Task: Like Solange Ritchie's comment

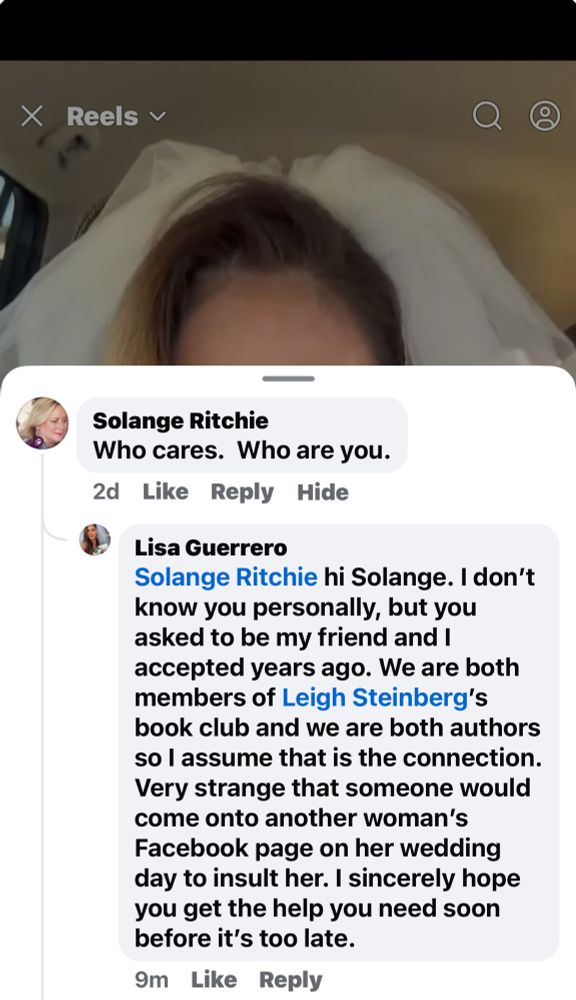Action: [x=165, y=492]
